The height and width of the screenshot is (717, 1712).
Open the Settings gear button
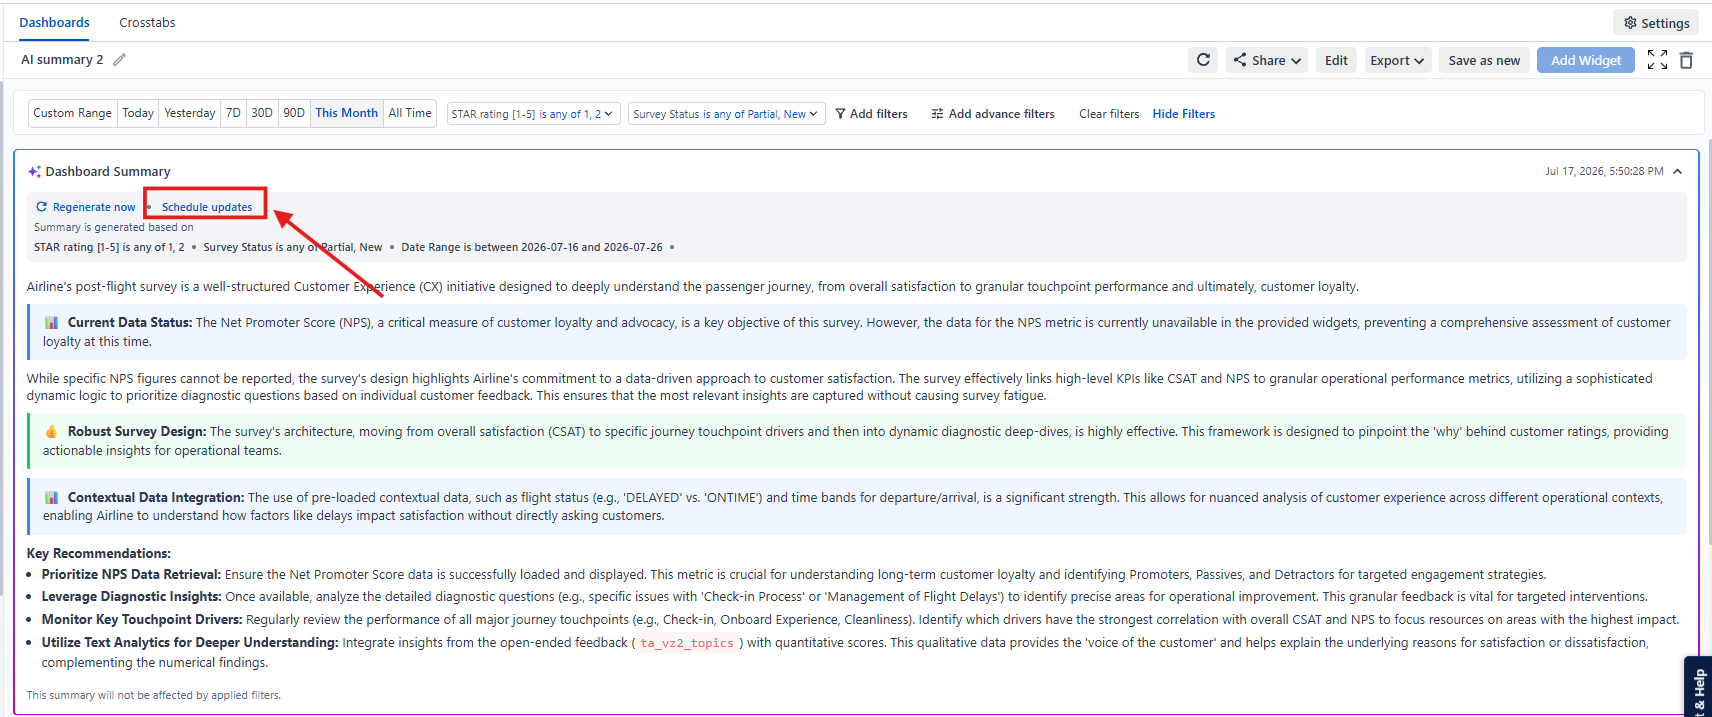coord(1656,23)
